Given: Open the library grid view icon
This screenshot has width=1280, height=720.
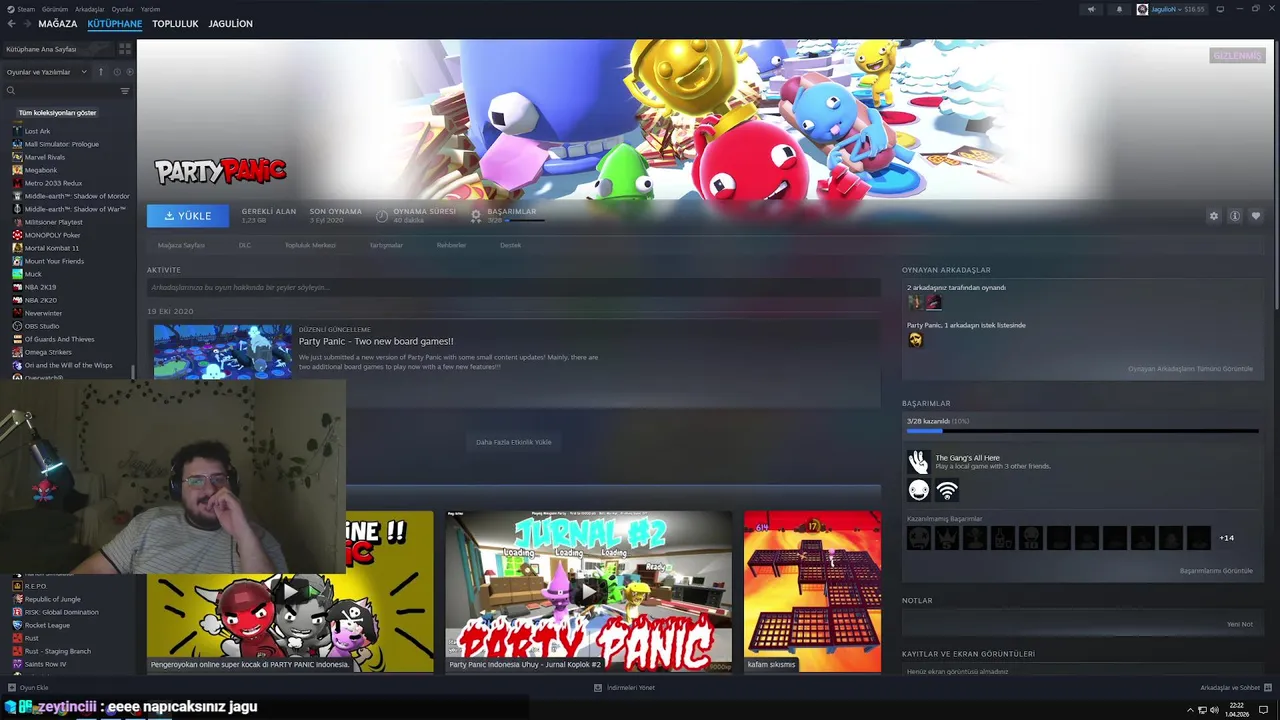Looking at the screenshot, I should pyautogui.click(x=125, y=48).
